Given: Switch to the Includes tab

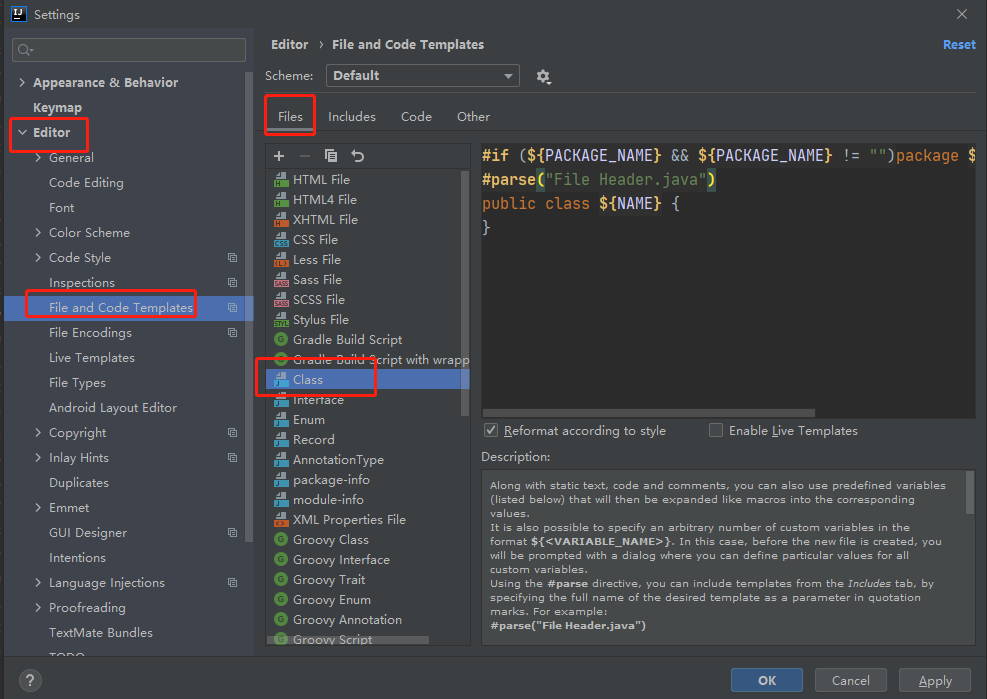Looking at the screenshot, I should click(x=352, y=117).
